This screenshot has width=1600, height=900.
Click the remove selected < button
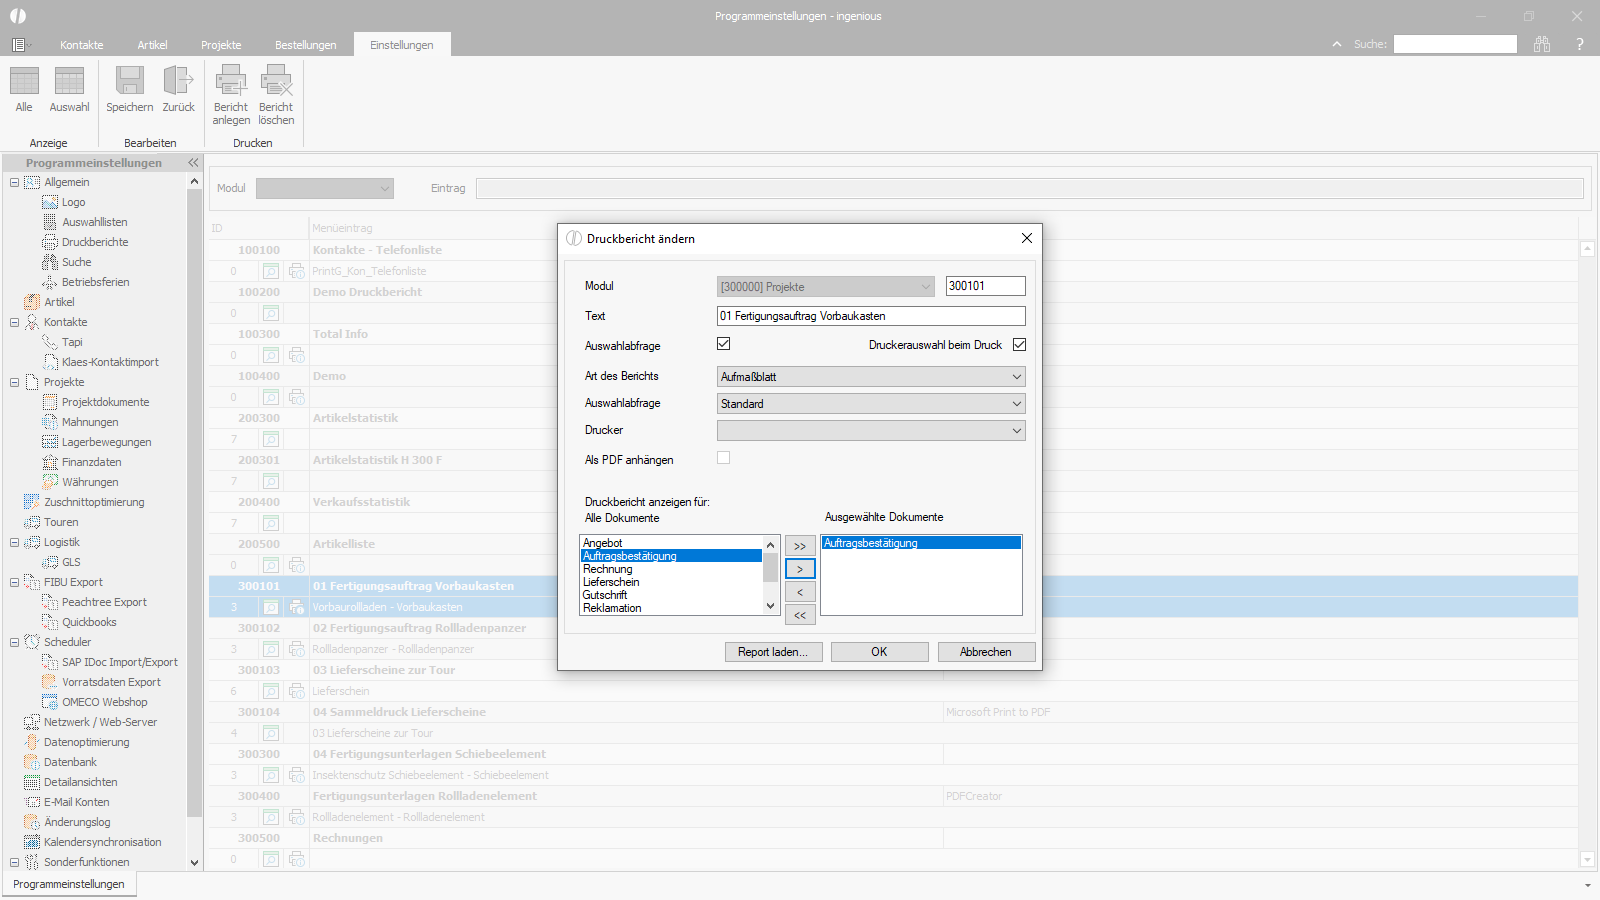tap(800, 592)
